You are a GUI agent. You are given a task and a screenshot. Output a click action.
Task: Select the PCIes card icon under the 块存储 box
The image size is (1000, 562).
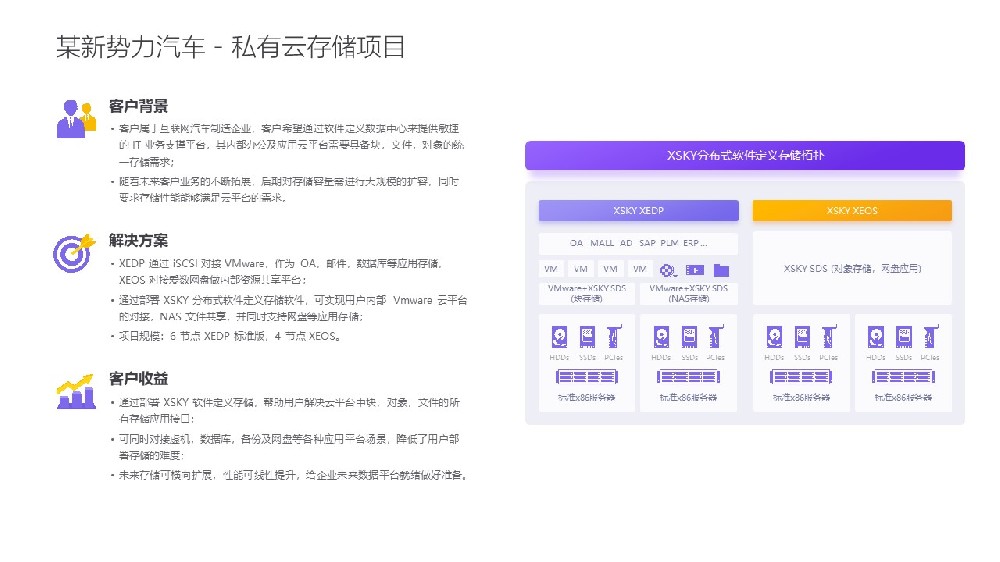[614, 337]
